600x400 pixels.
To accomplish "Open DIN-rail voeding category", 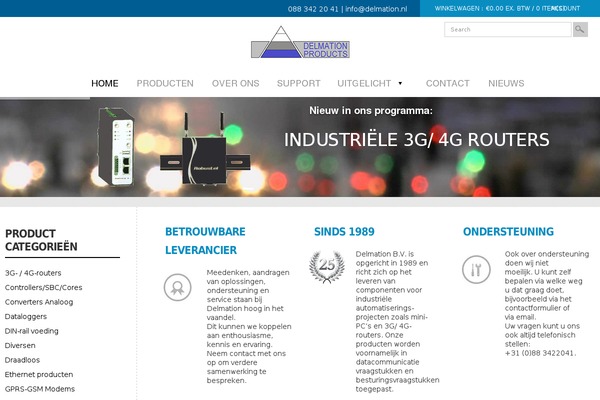I will [31, 331].
